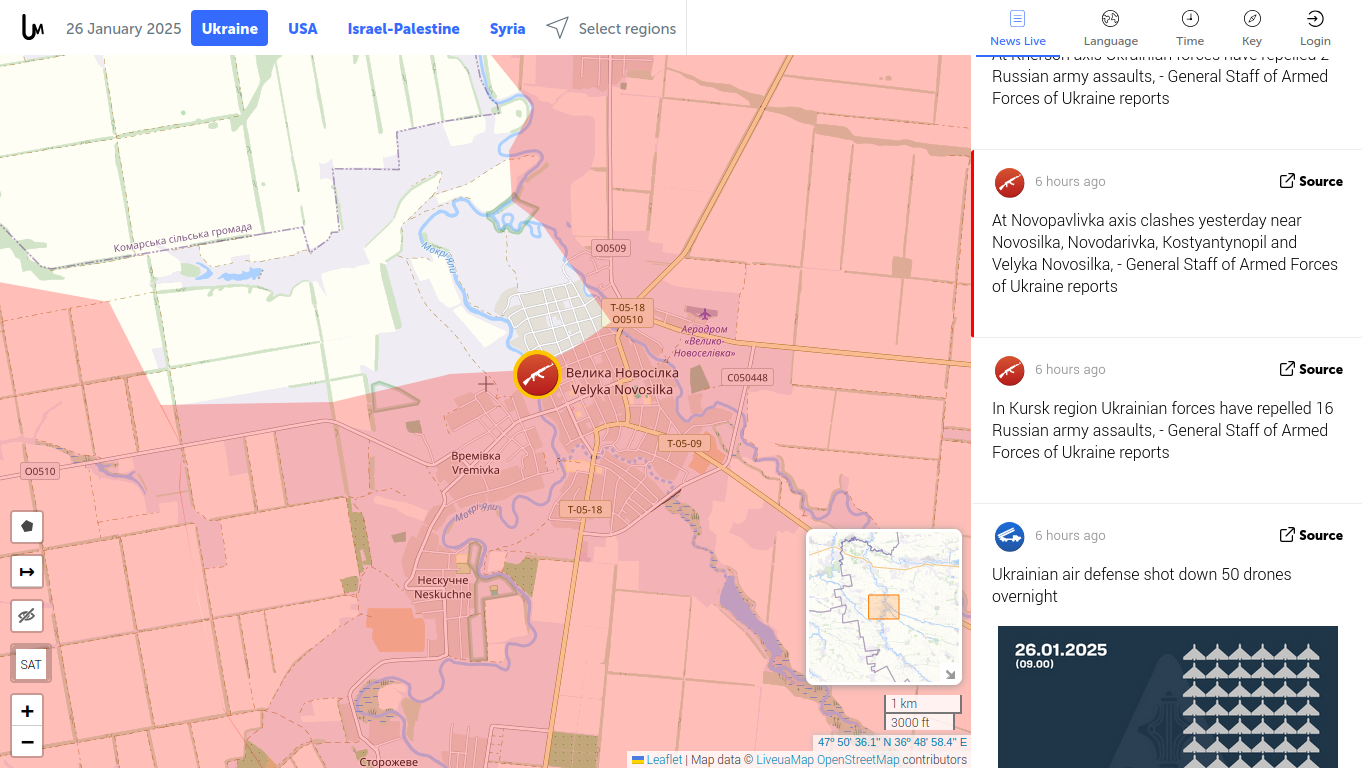Select the distance measure arrow tool
The height and width of the screenshot is (768, 1366).
click(x=27, y=571)
